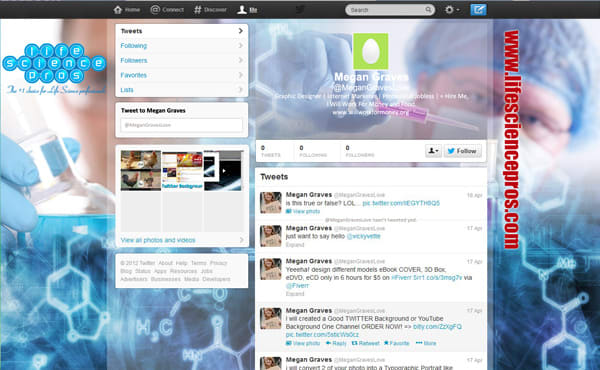Click the chevron next to Following
Viewport: 600px width, 370px height.
(240, 46)
